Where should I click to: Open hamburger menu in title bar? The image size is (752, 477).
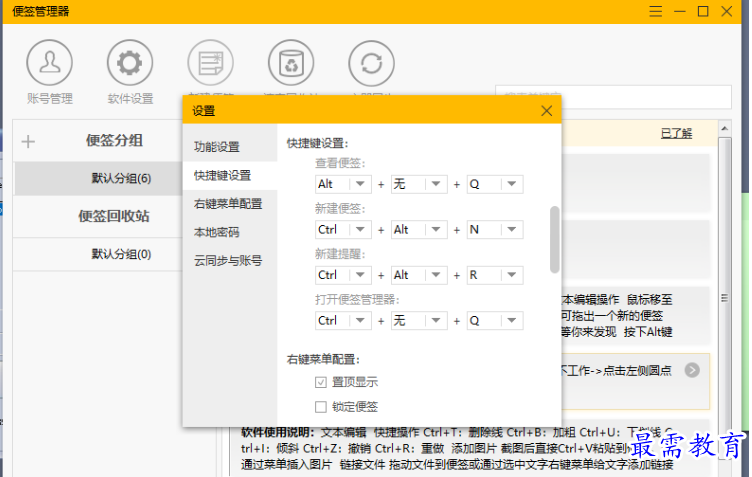click(656, 11)
